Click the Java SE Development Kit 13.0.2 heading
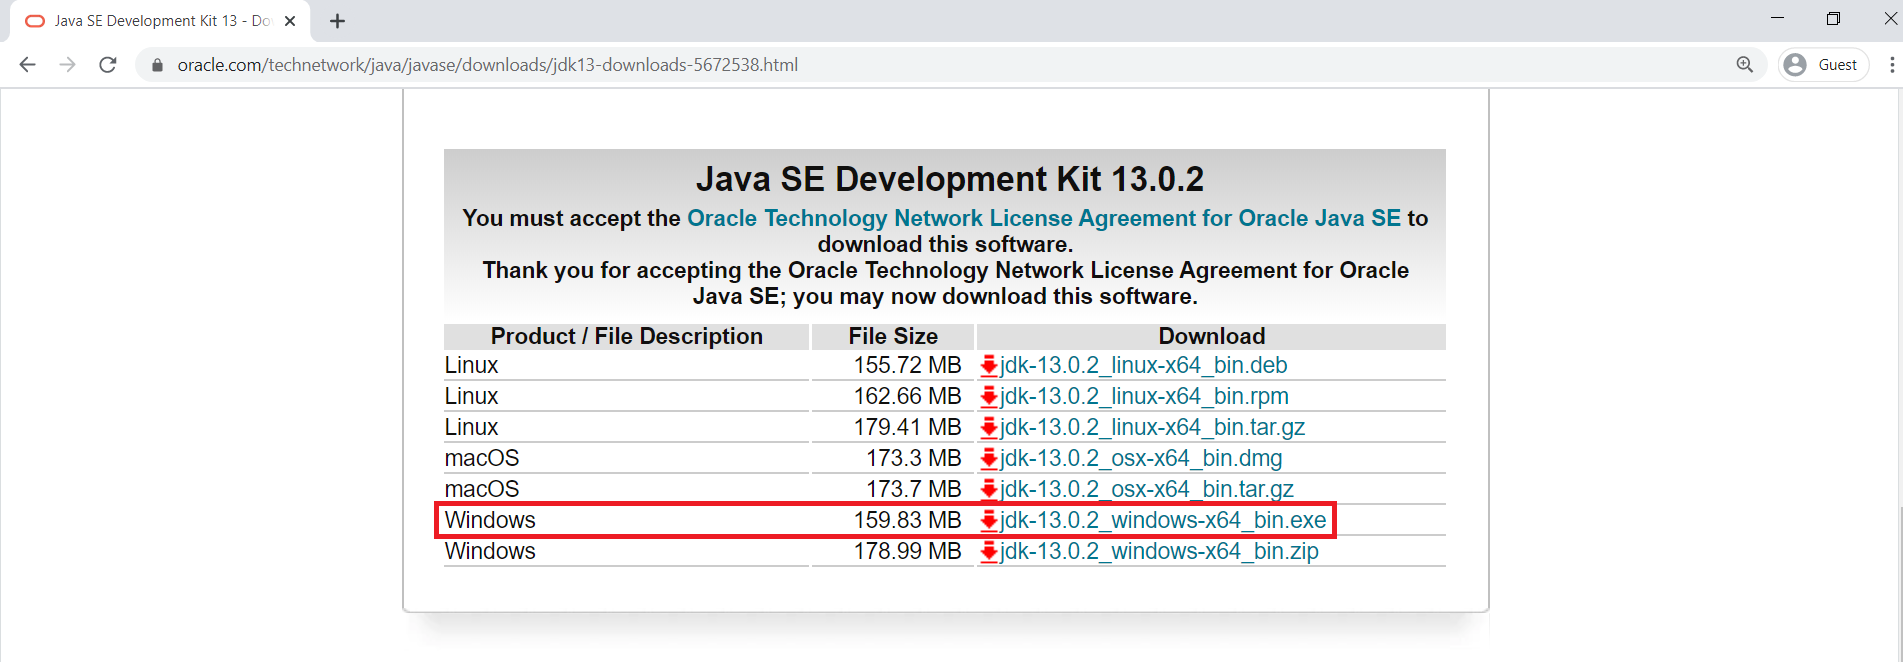Image resolution: width=1903 pixels, height=662 pixels. tap(949, 179)
